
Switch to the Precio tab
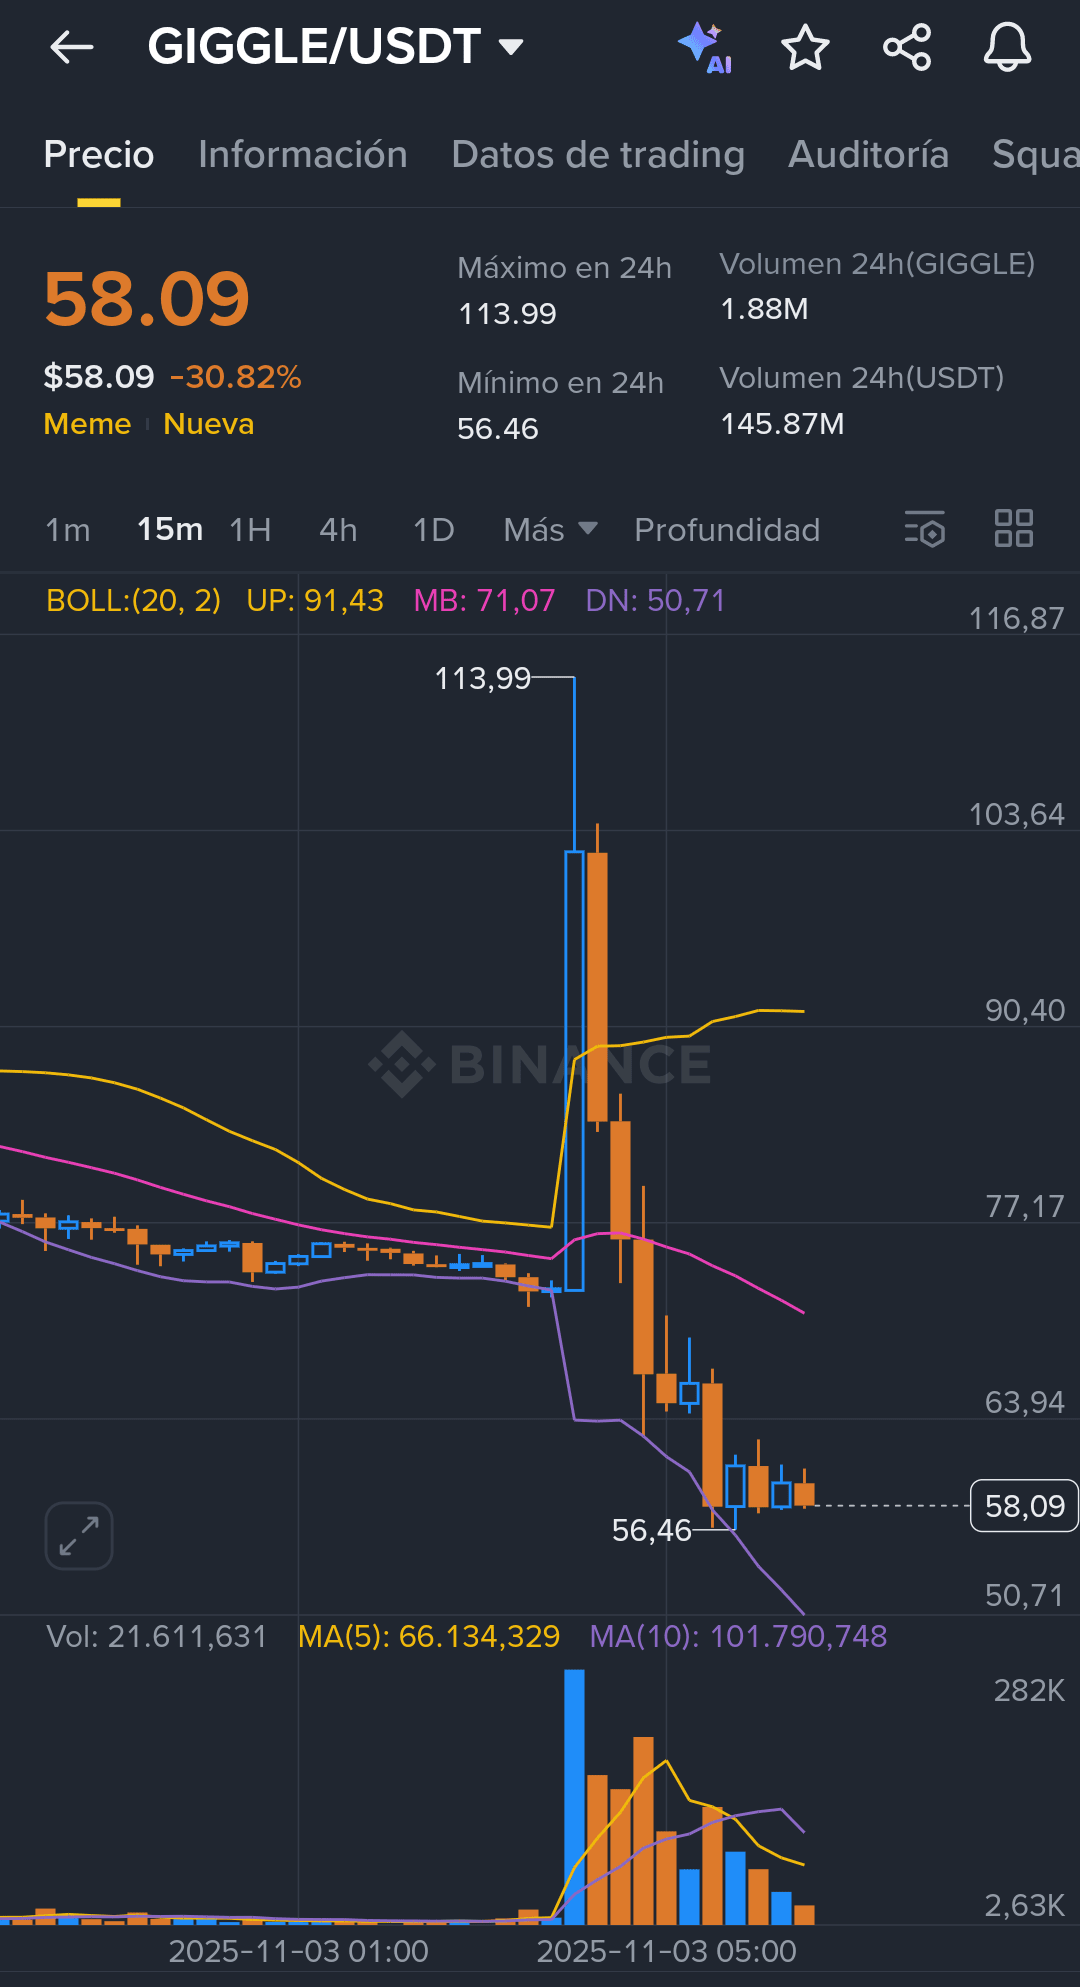[x=99, y=155]
